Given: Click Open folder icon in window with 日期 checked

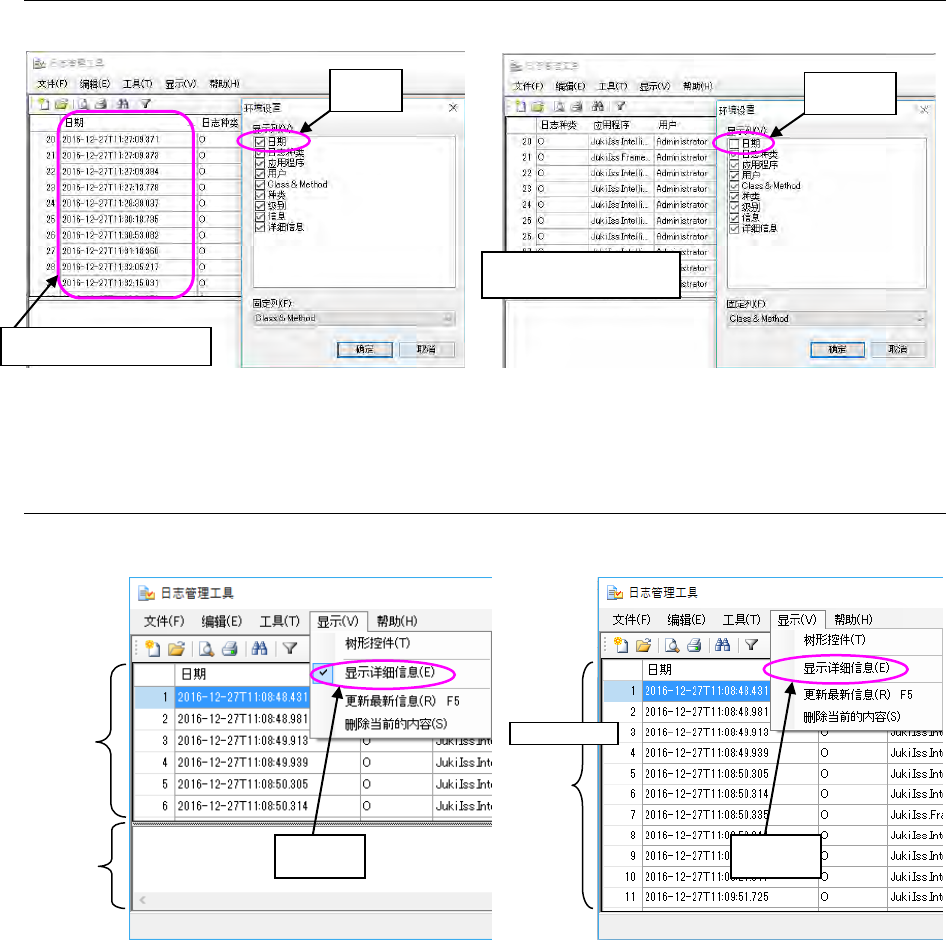Looking at the screenshot, I should pyautogui.click(x=61, y=104).
